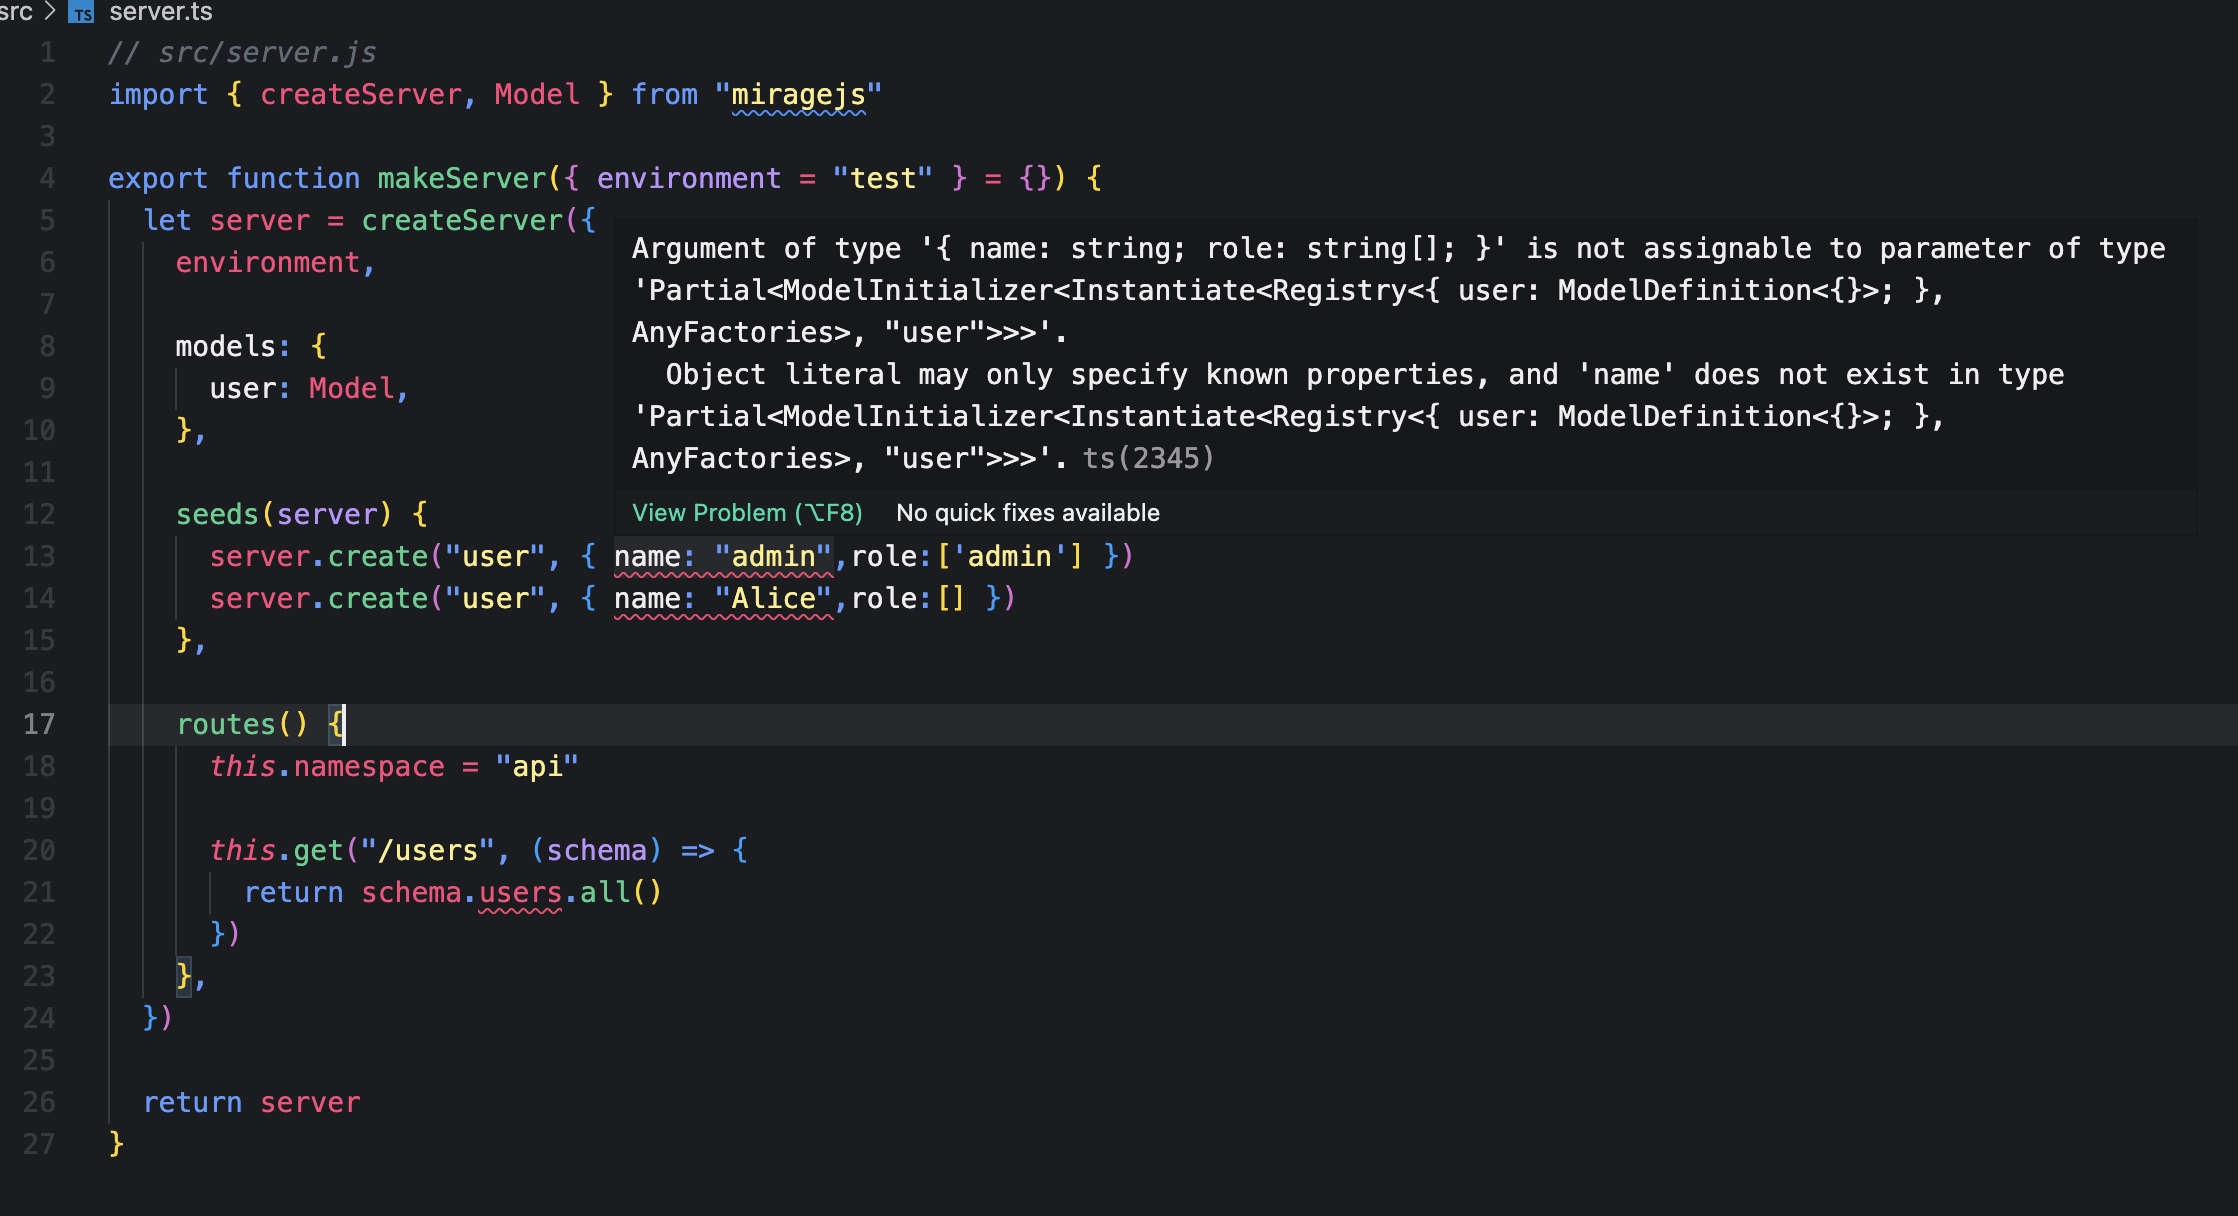Click line number 5 in the gutter
This screenshot has height=1216, width=2238.
46,220
